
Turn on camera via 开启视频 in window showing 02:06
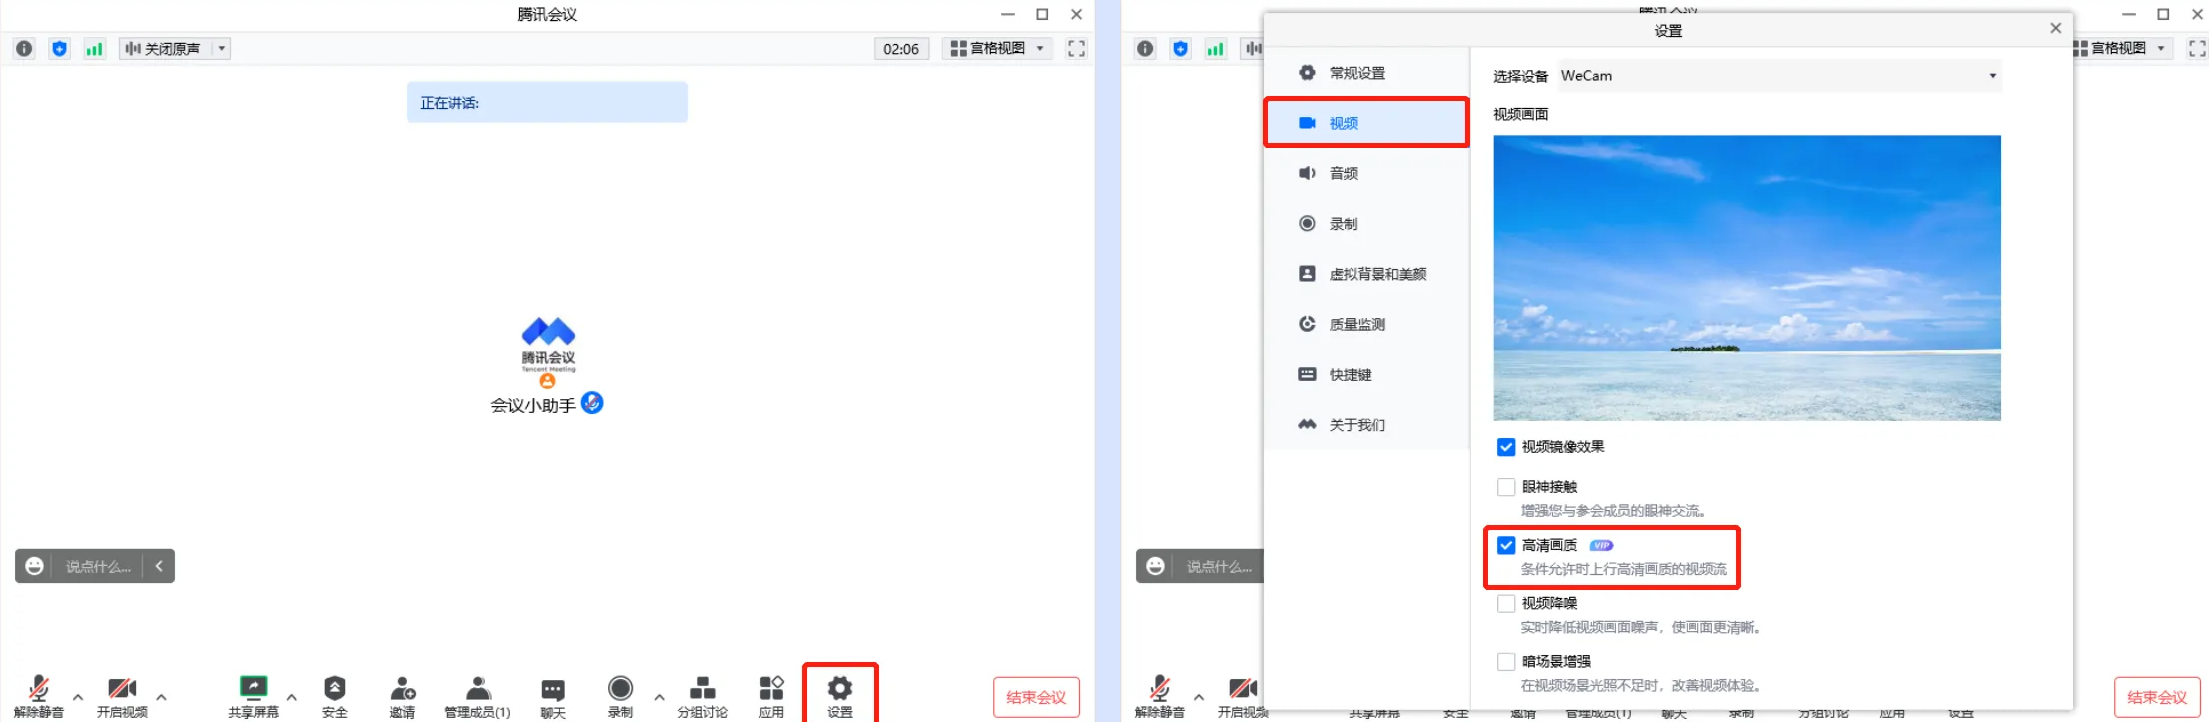click(122, 697)
